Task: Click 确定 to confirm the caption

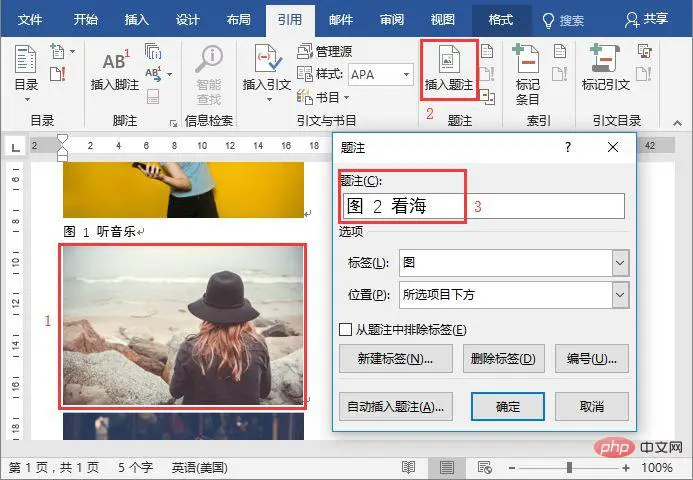Action: click(508, 406)
